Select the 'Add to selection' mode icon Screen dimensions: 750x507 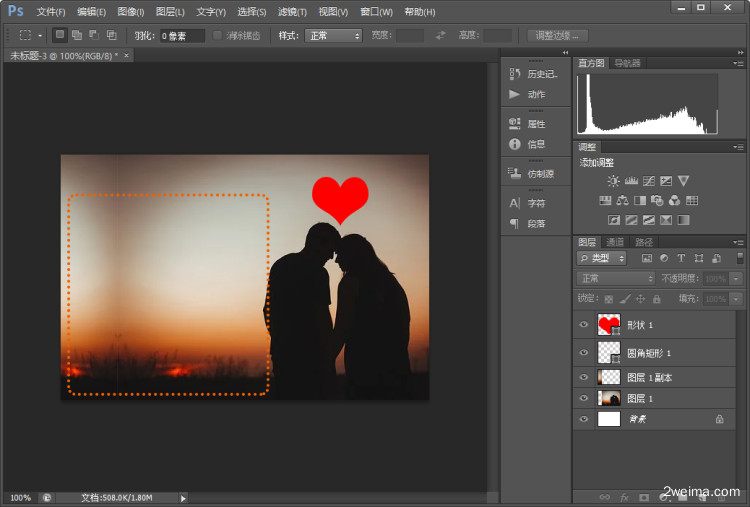click(x=76, y=35)
